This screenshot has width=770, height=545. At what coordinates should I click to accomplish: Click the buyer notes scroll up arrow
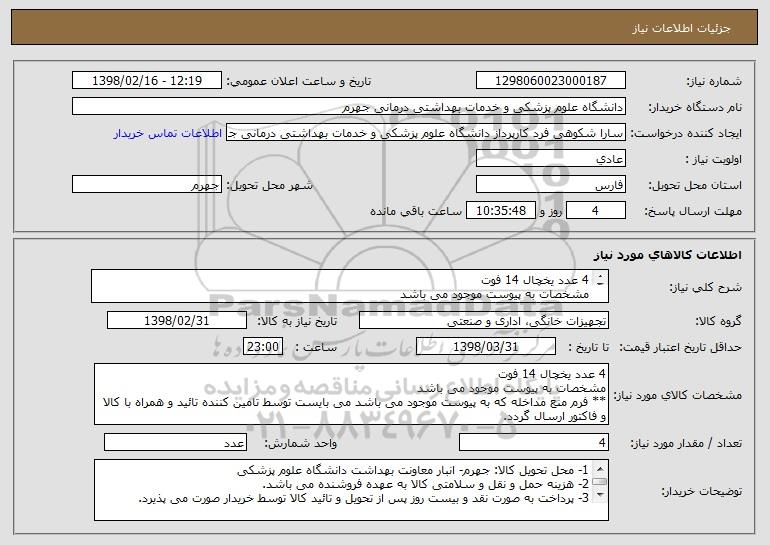coord(600,468)
